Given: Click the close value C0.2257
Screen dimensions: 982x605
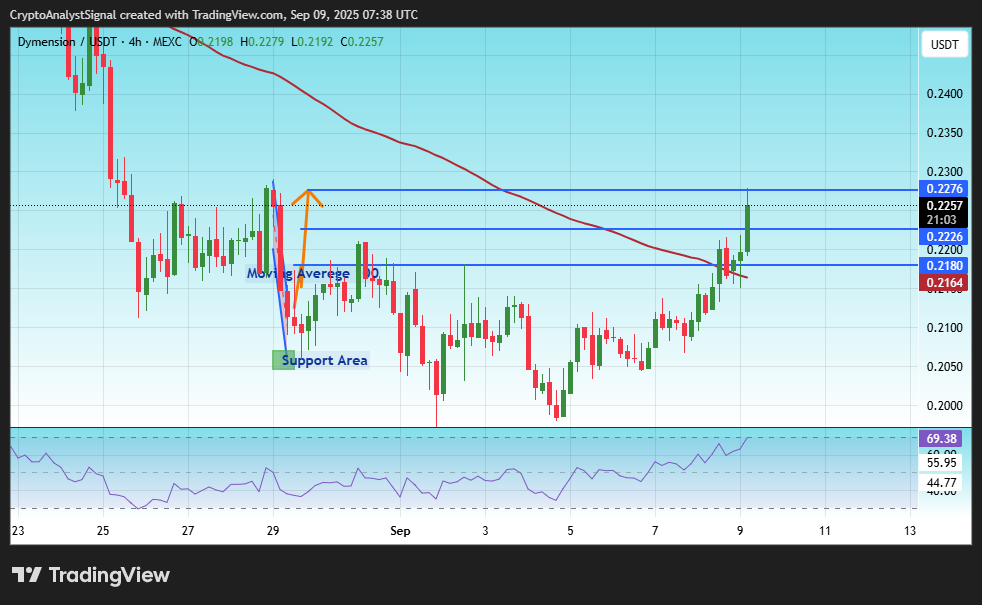Looking at the screenshot, I should tap(362, 42).
